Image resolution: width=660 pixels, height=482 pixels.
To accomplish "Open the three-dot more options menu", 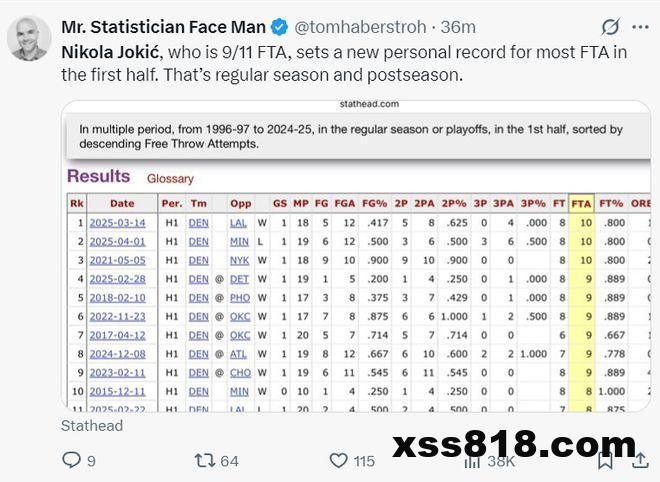I will 640,27.
